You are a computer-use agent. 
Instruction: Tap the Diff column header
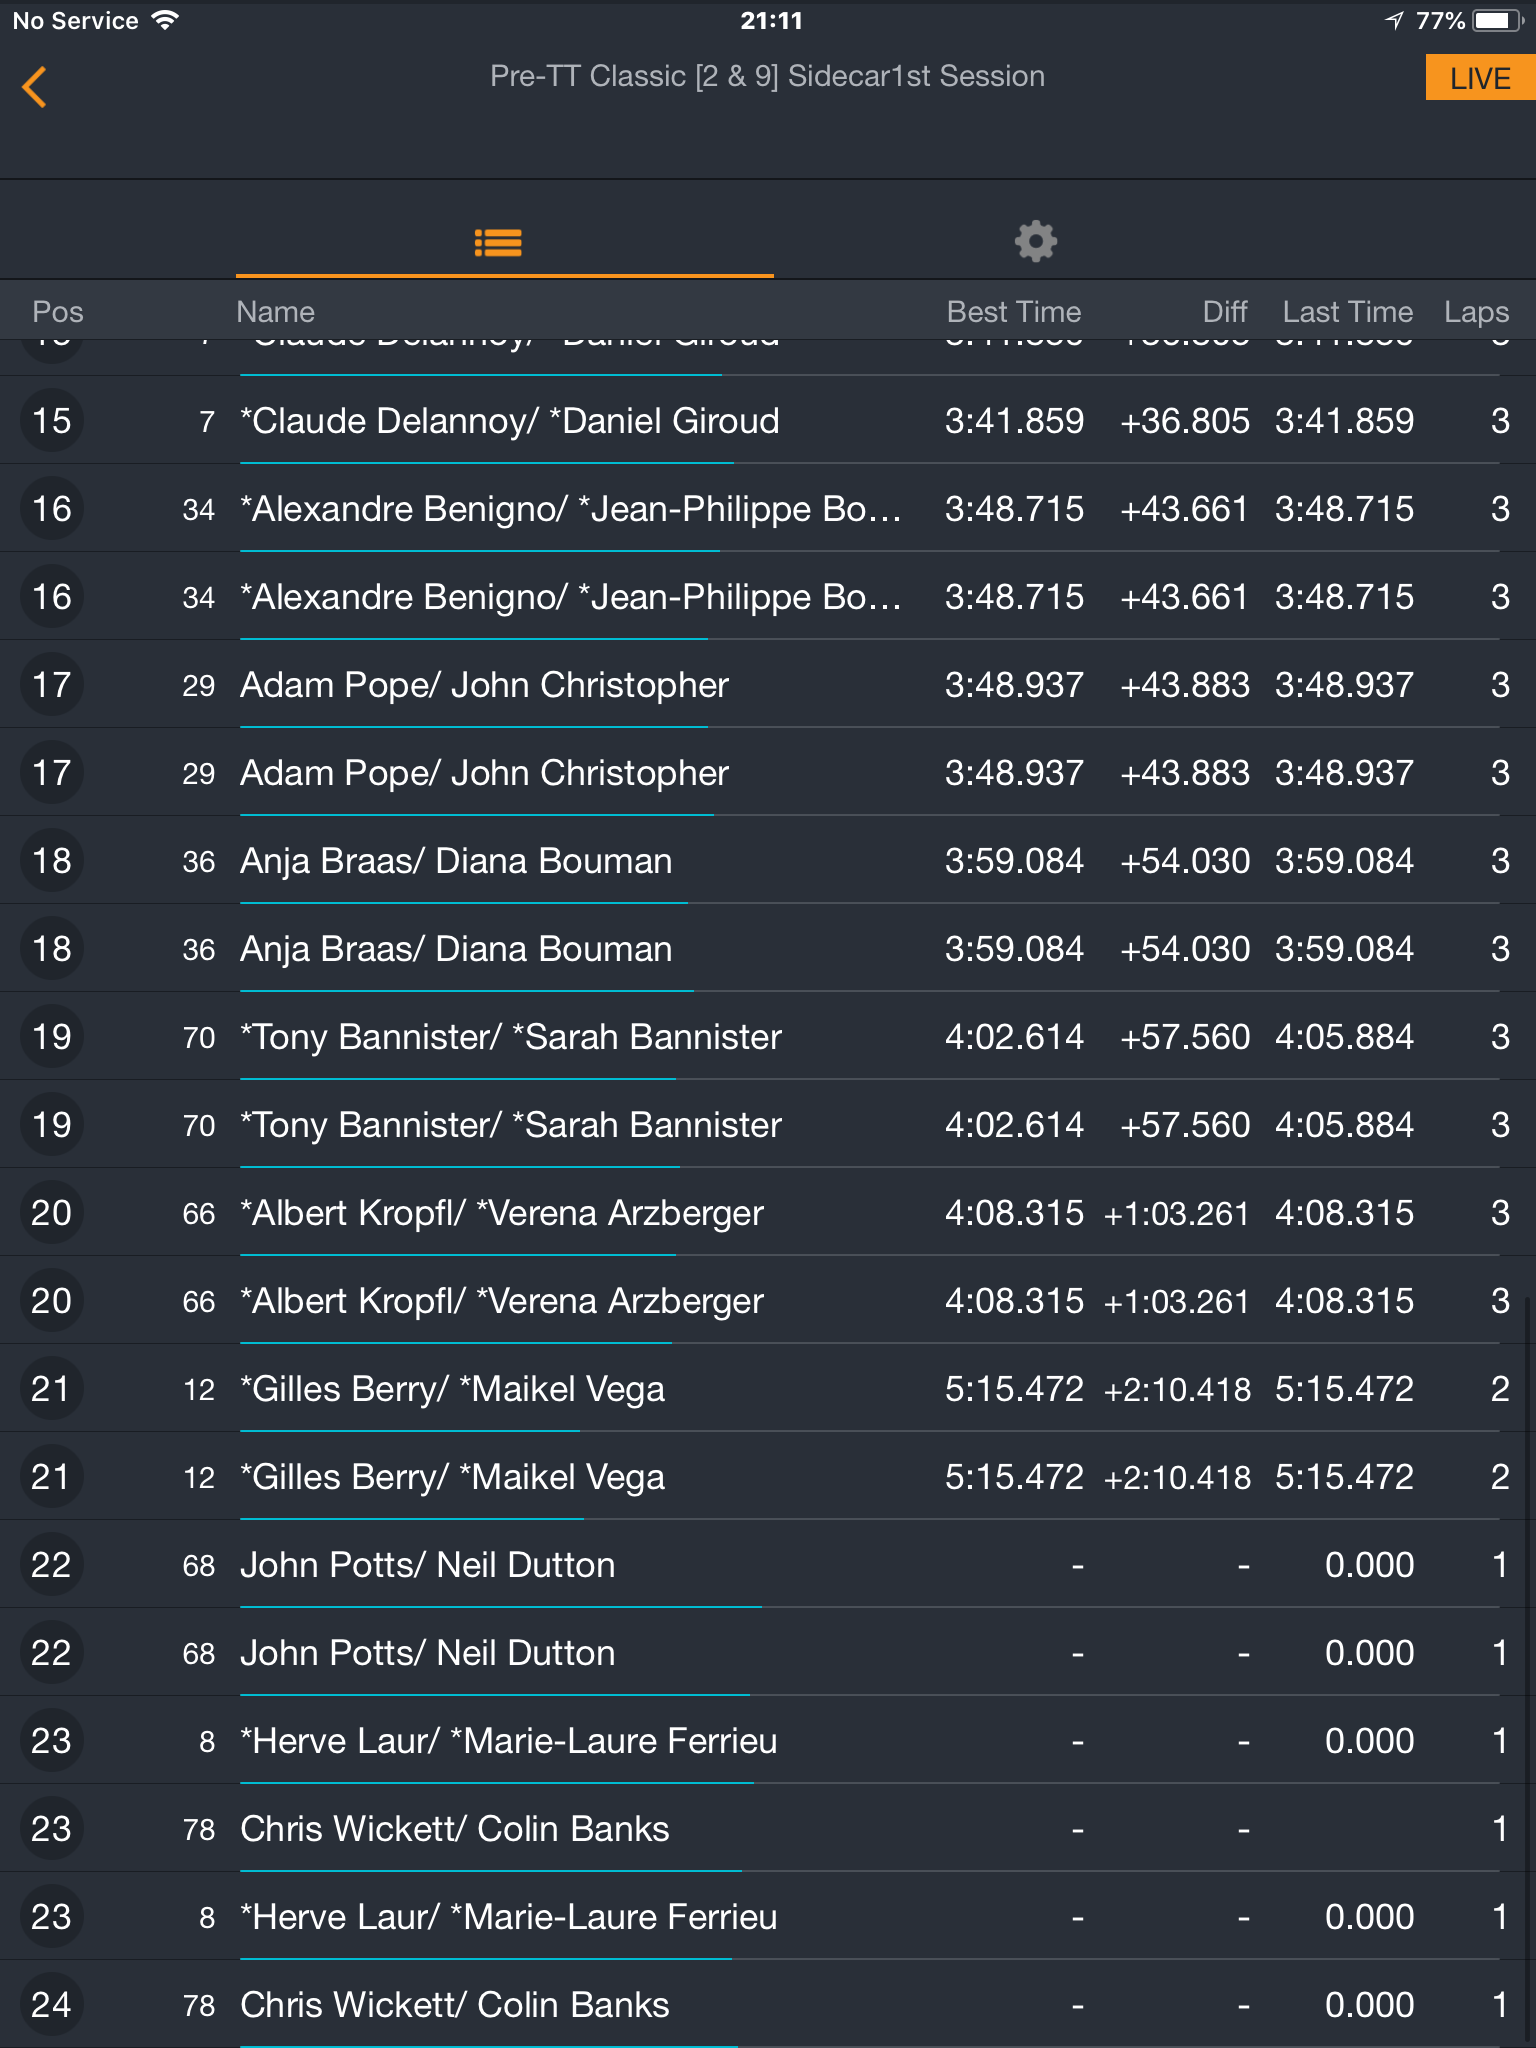click(x=1225, y=312)
